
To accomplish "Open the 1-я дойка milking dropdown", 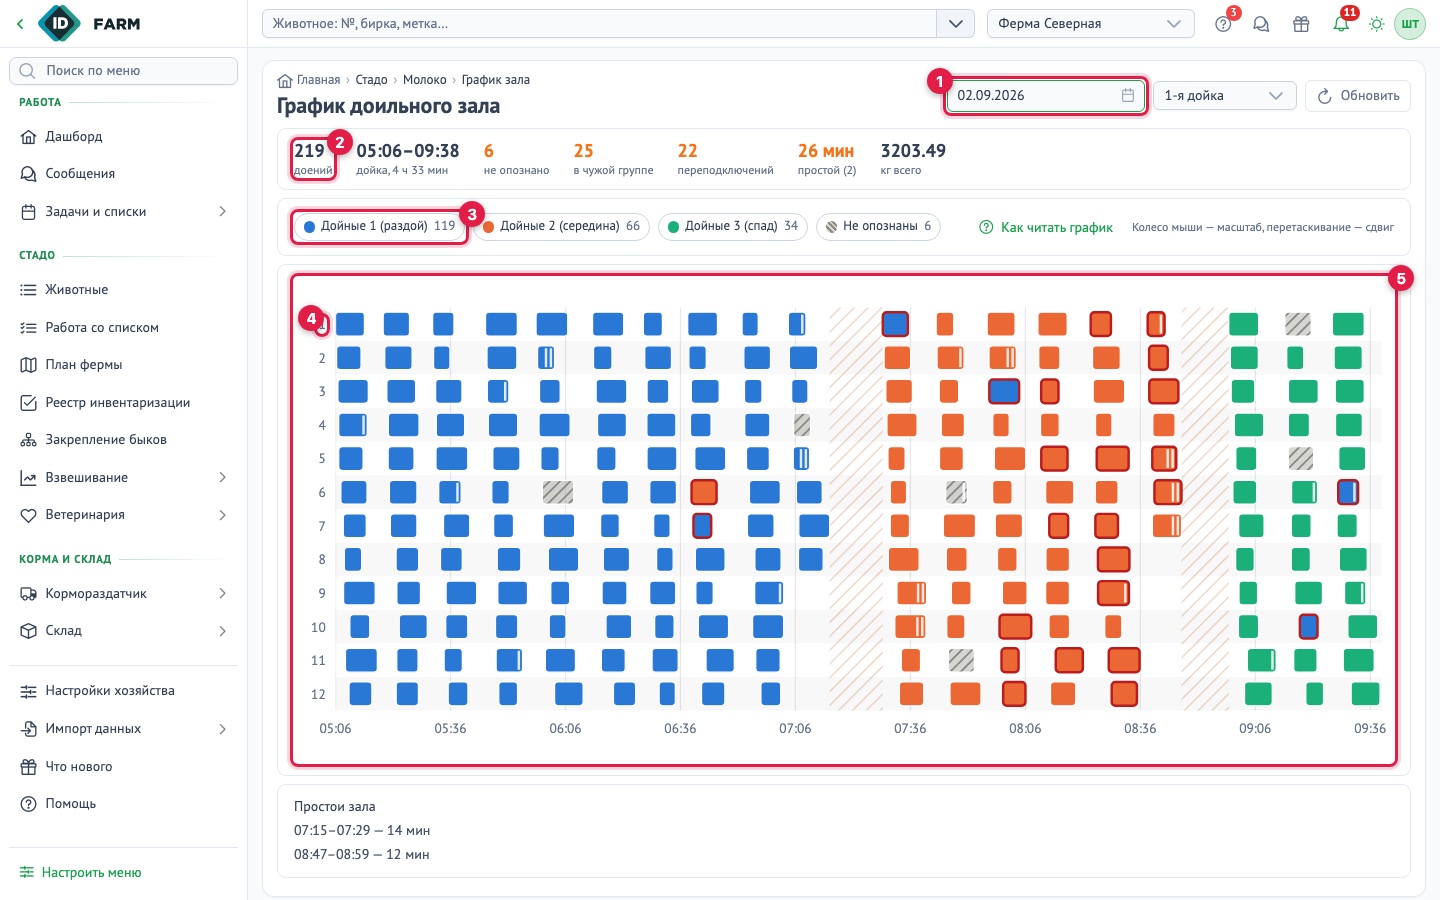I will [x=1224, y=95].
